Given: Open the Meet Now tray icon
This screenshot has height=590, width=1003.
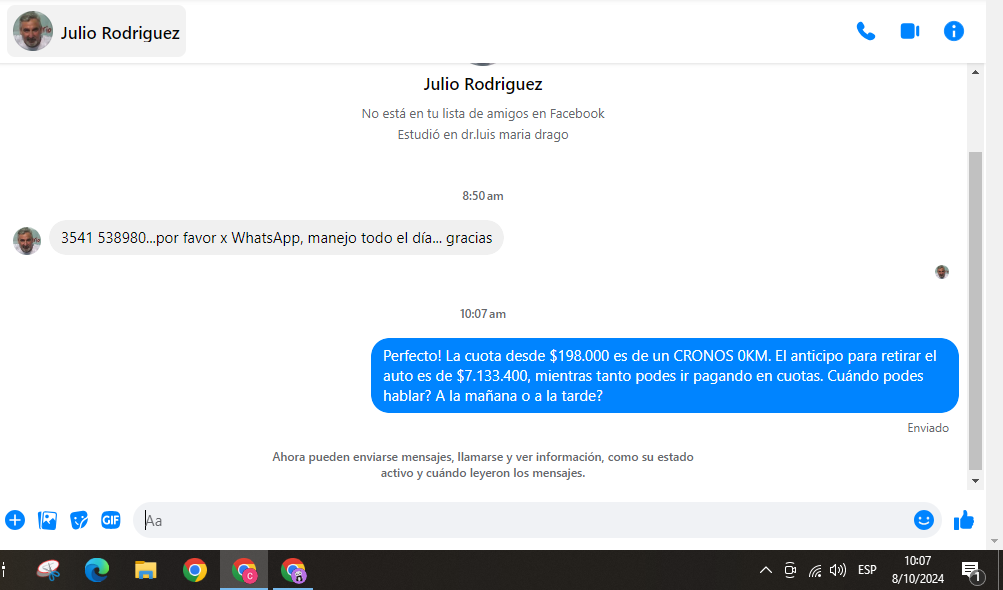Looking at the screenshot, I should tap(790, 570).
